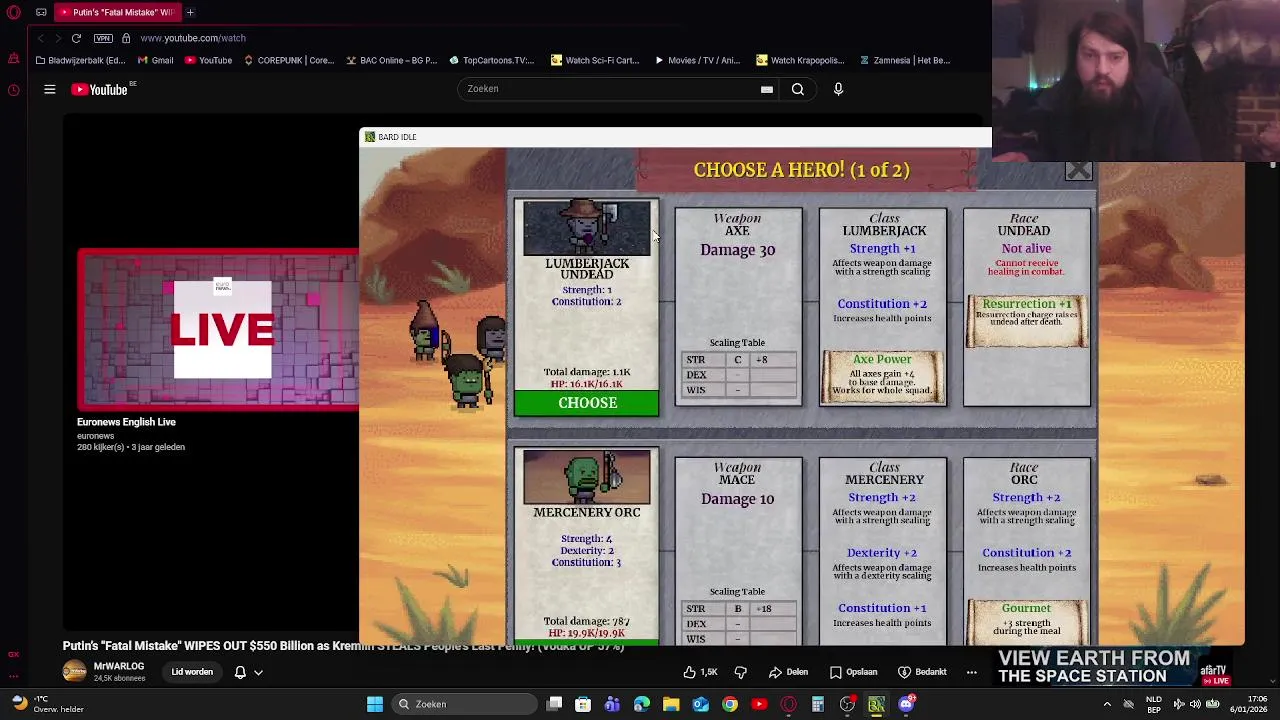Reload the YouTube page
Screen dimensions: 1280x720
tap(76, 38)
